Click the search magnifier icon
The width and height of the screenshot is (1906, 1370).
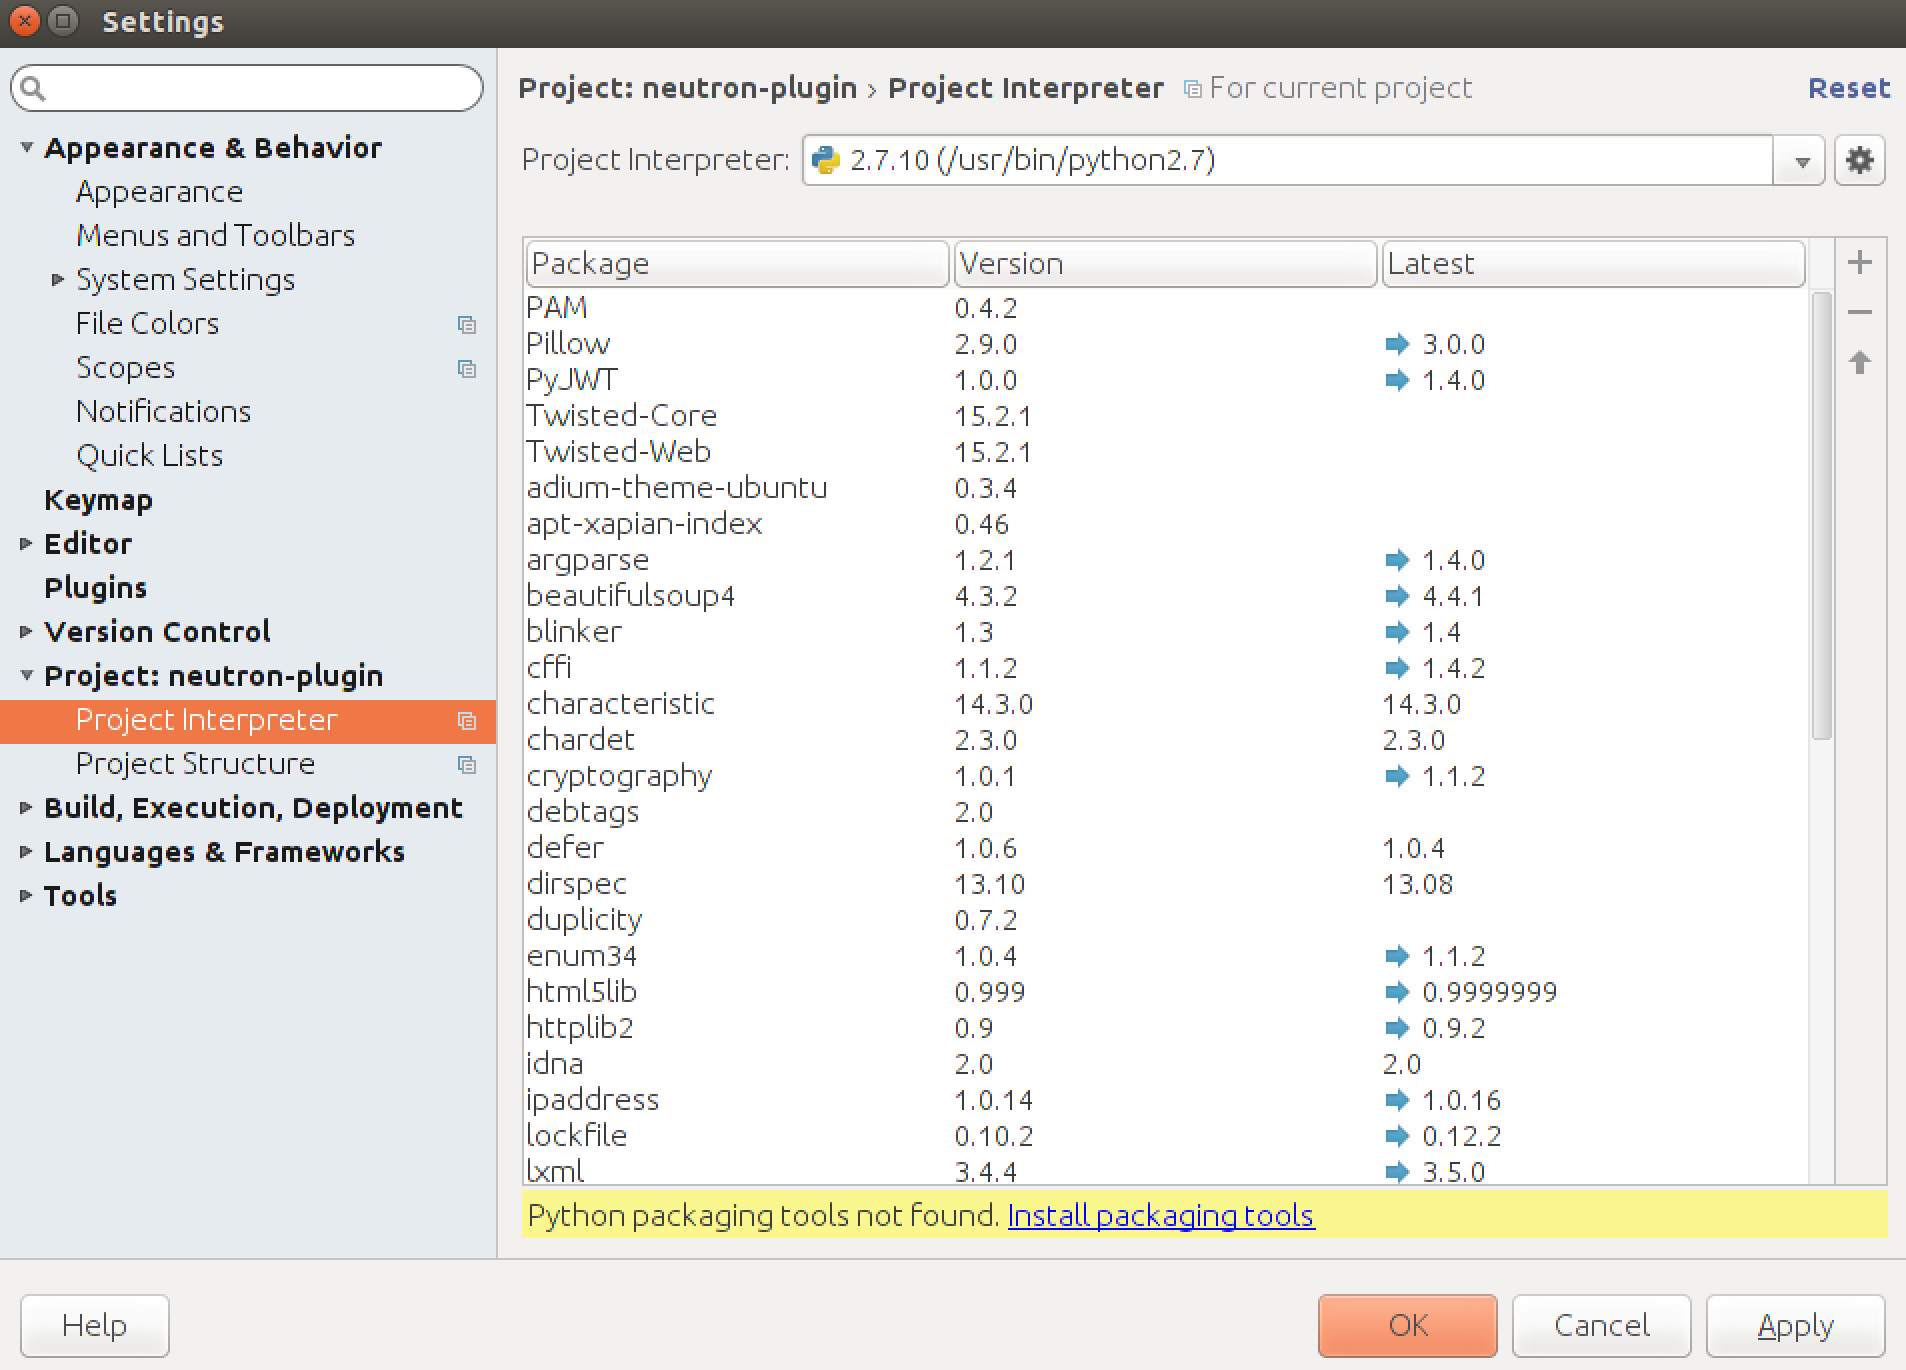(33, 89)
